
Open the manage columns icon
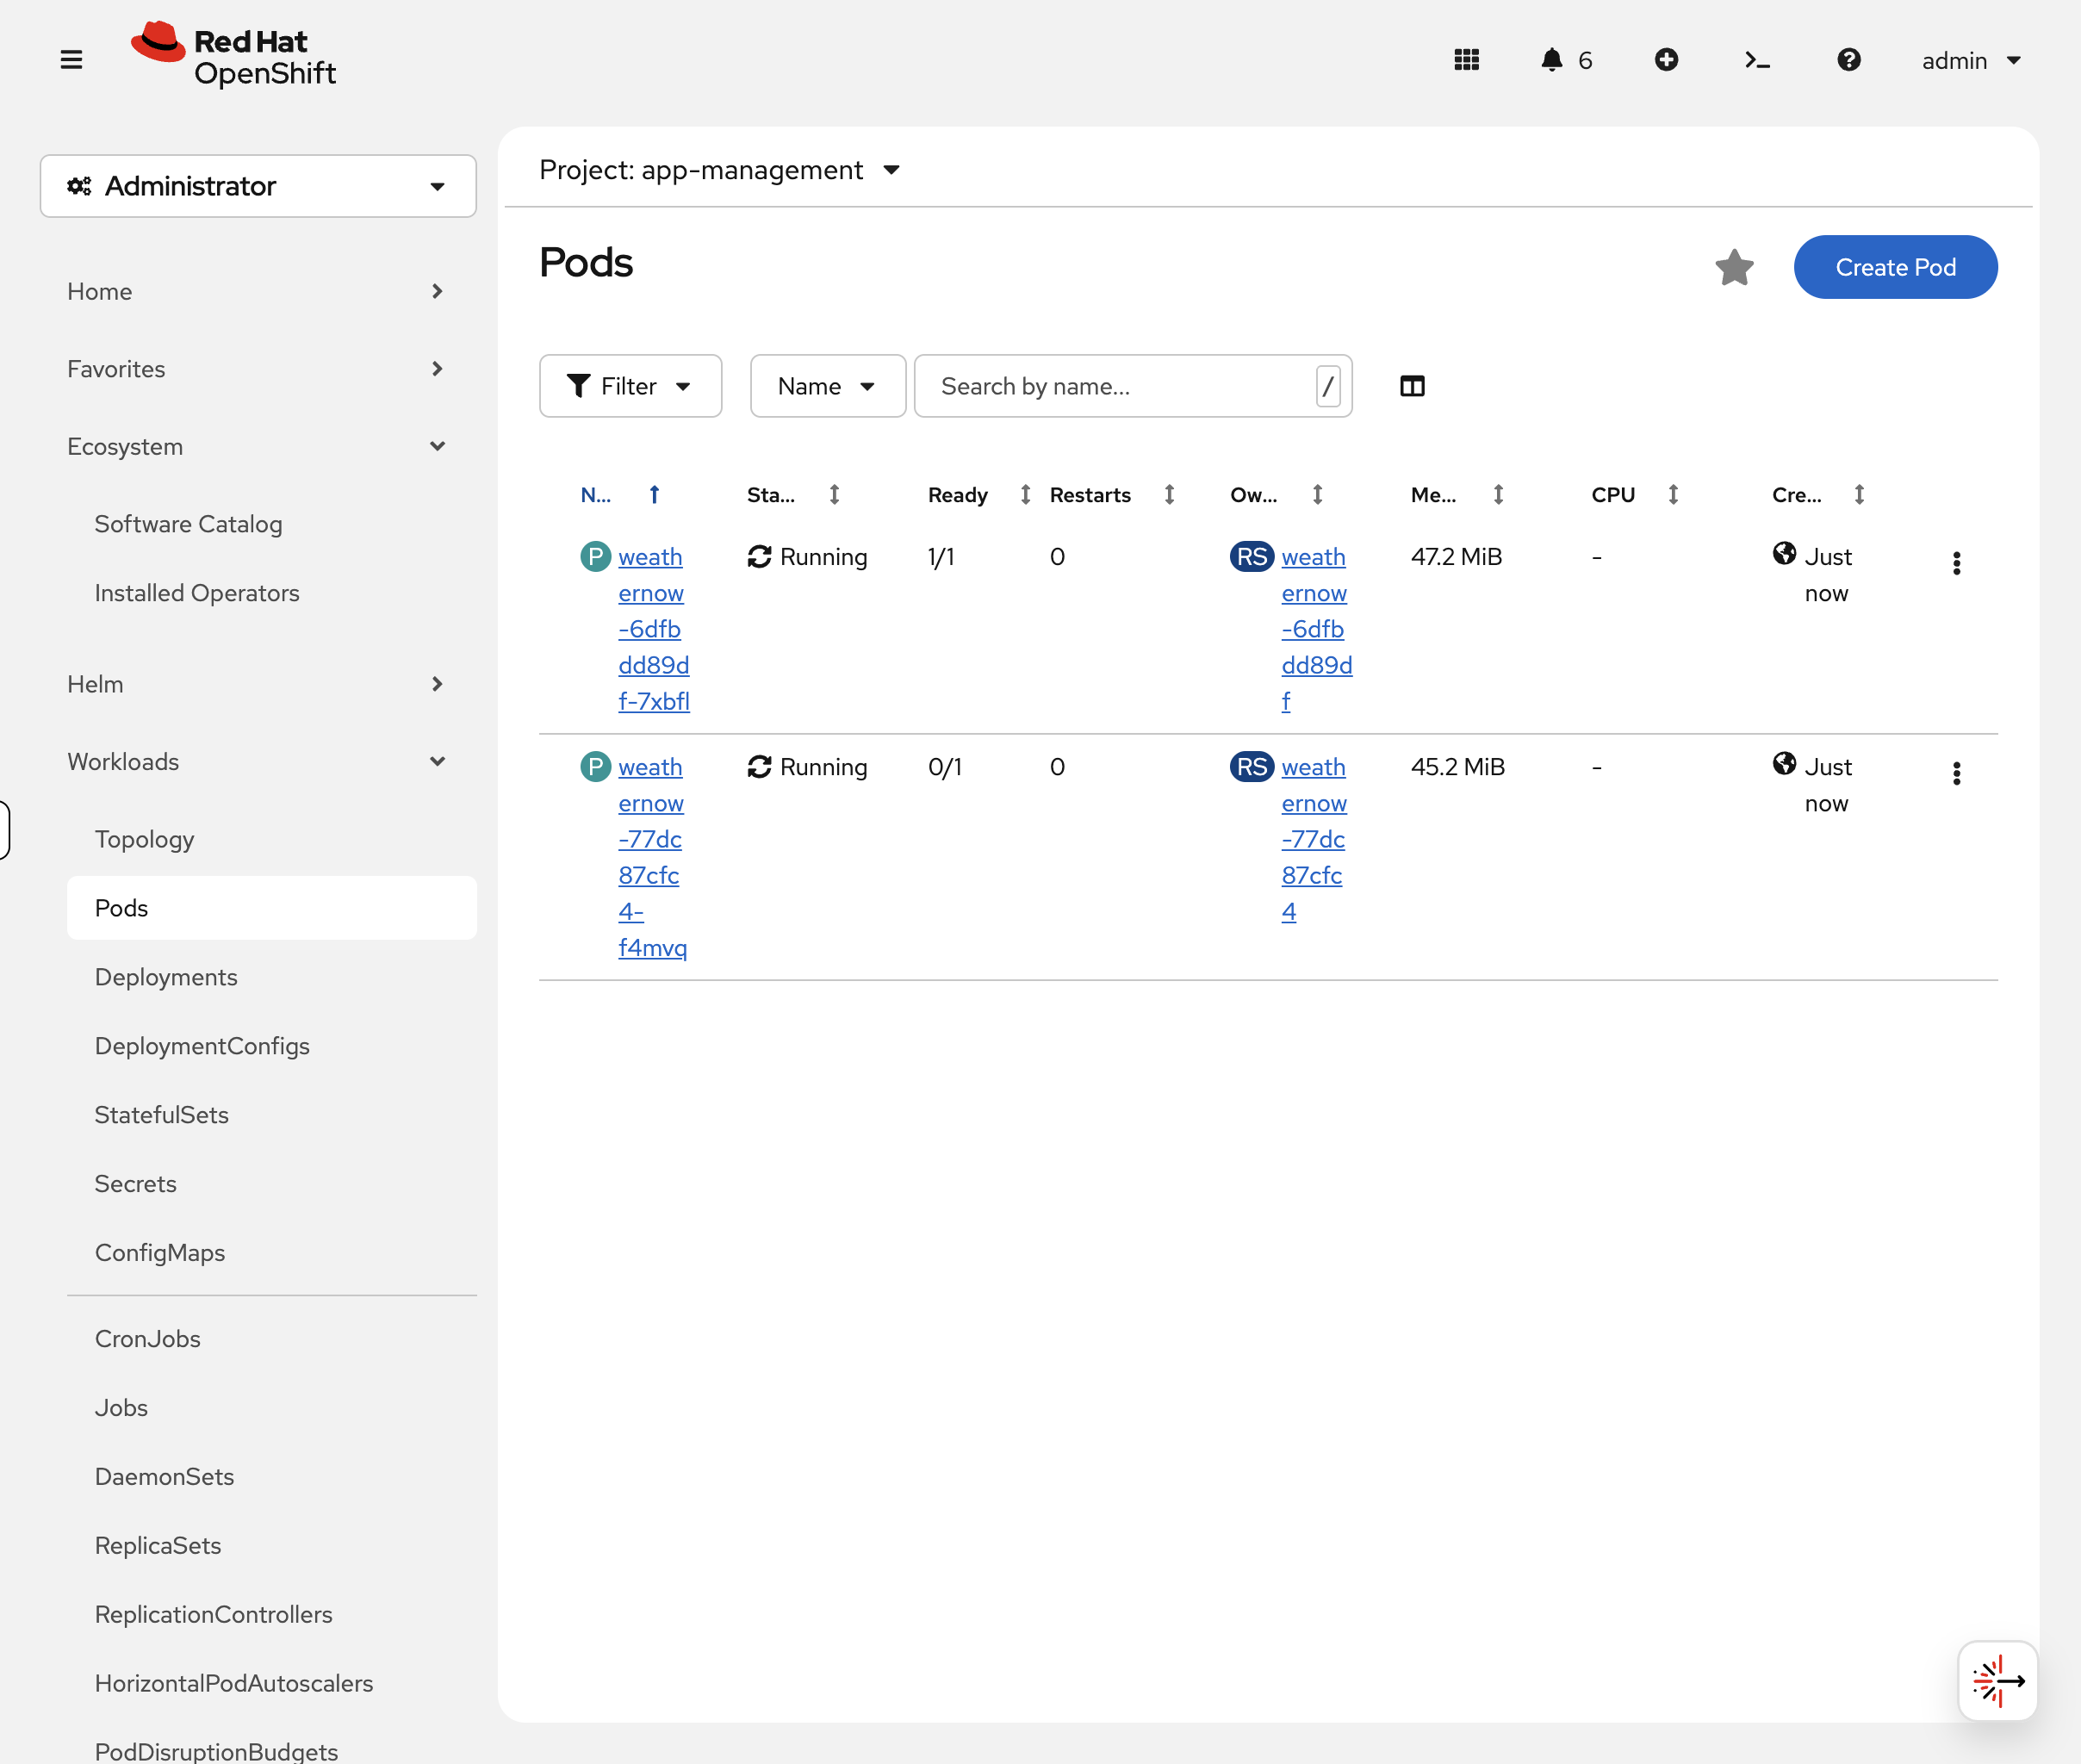point(1412,386)
